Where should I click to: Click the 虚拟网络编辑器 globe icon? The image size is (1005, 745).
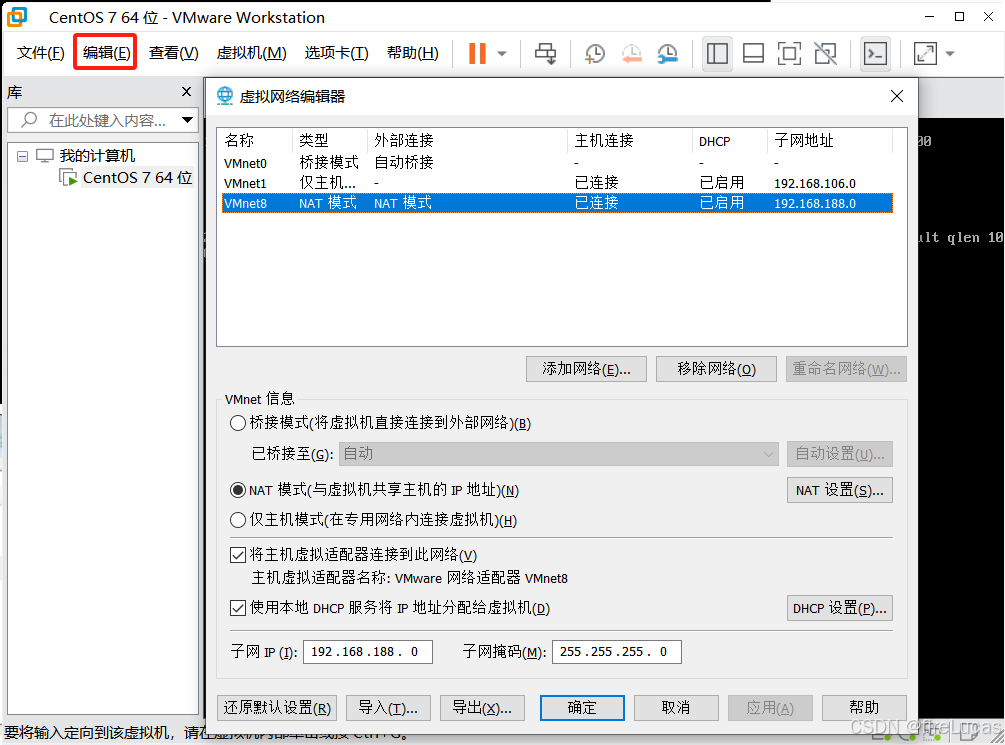(x=225, y=96)
